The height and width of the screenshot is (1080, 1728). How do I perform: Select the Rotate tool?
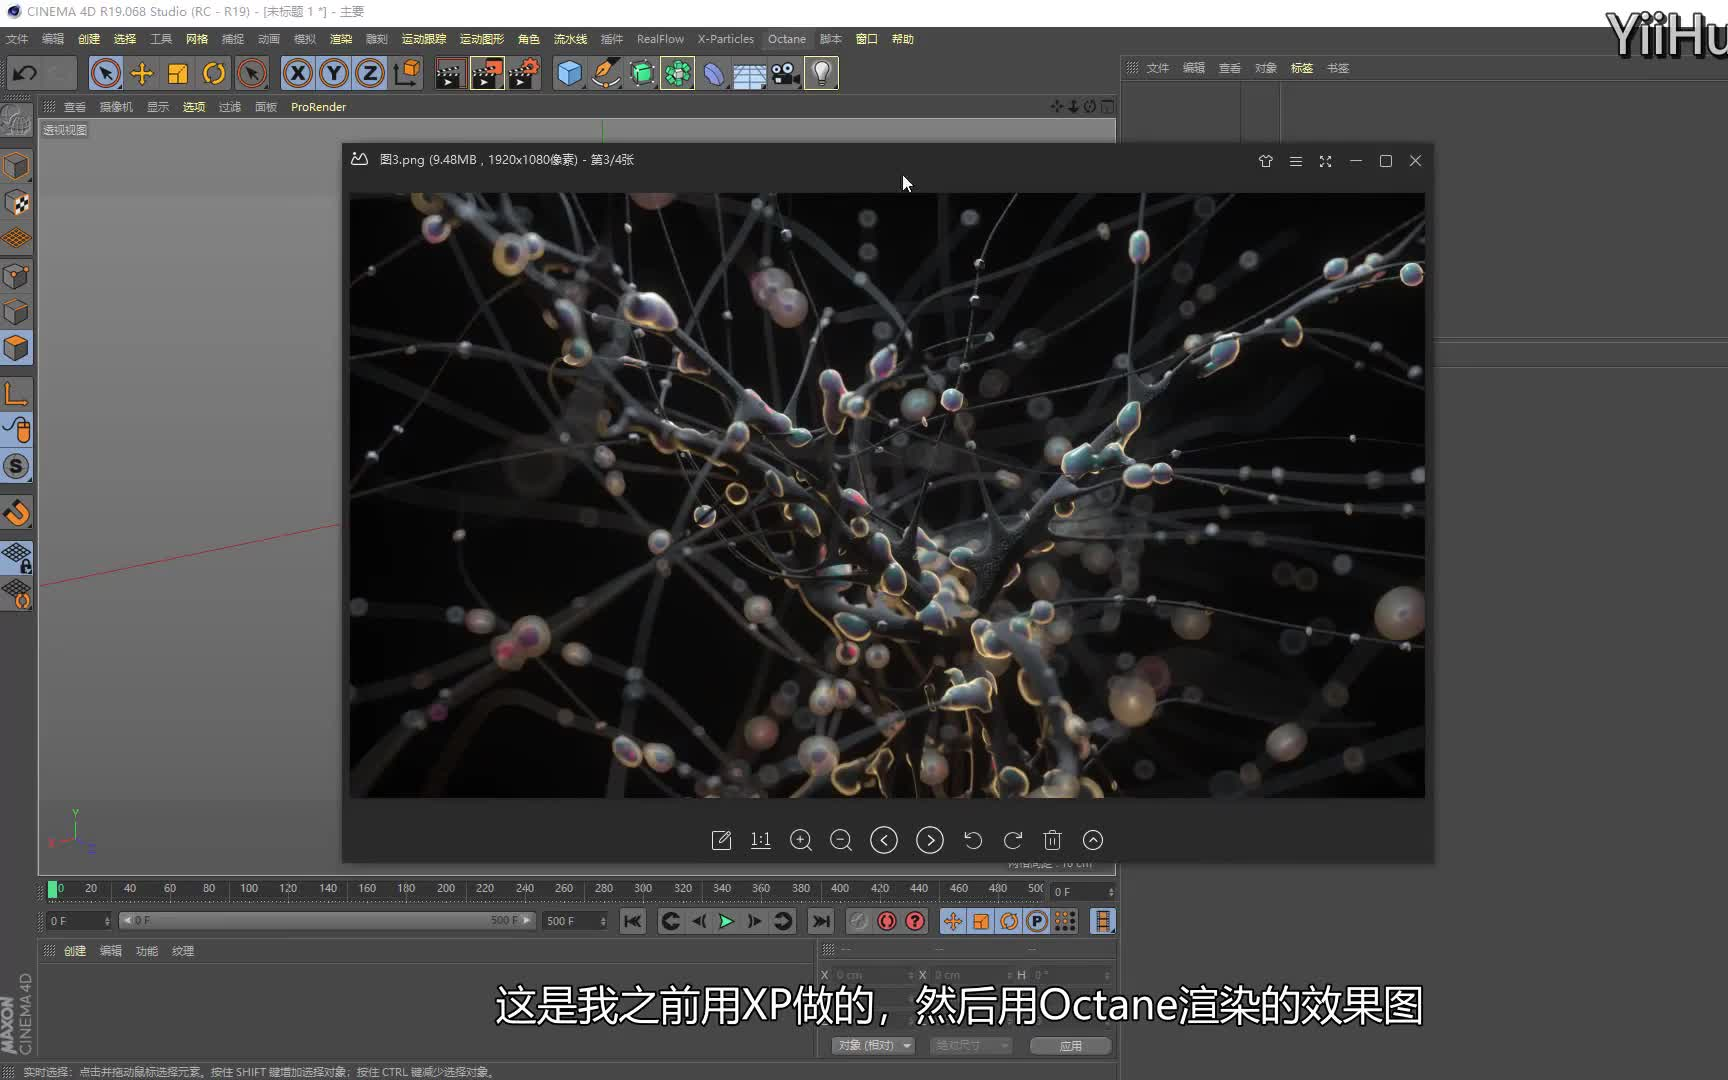point(214,73)
